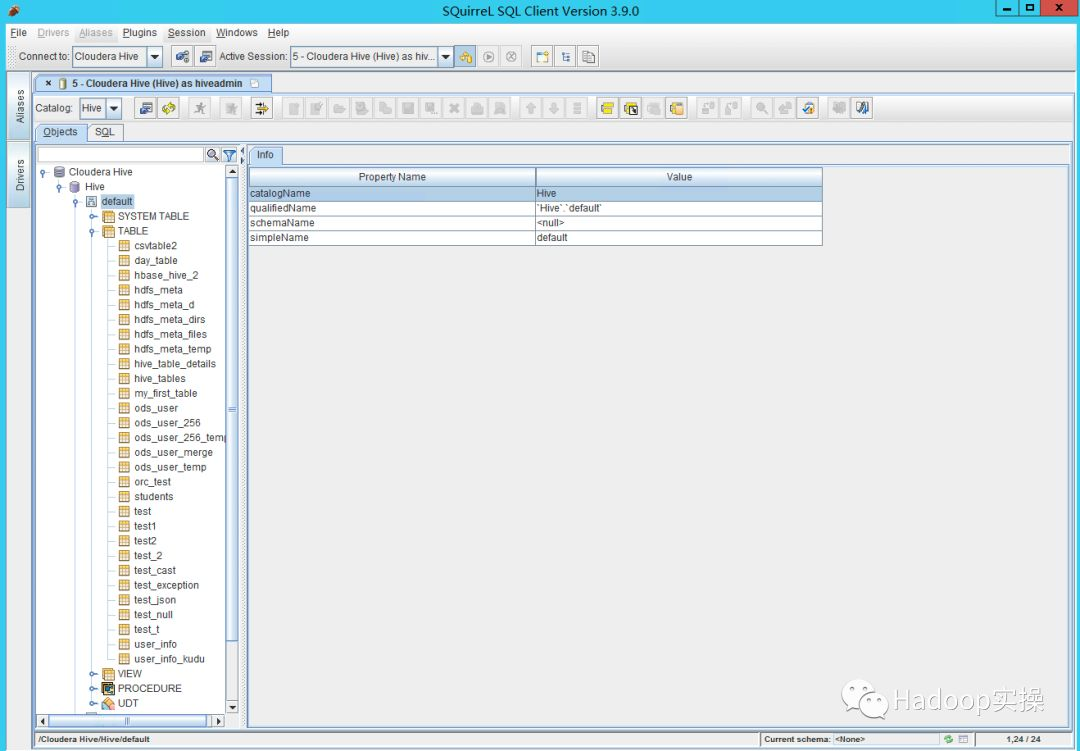Click the greyed-out up arrow toolbar icon

click(x=530, y=108)
